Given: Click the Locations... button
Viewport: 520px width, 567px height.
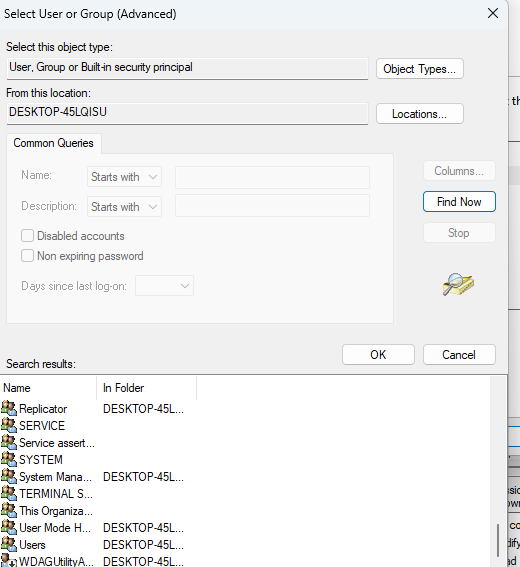Looking at the screenshot, I should coord(419,114).
